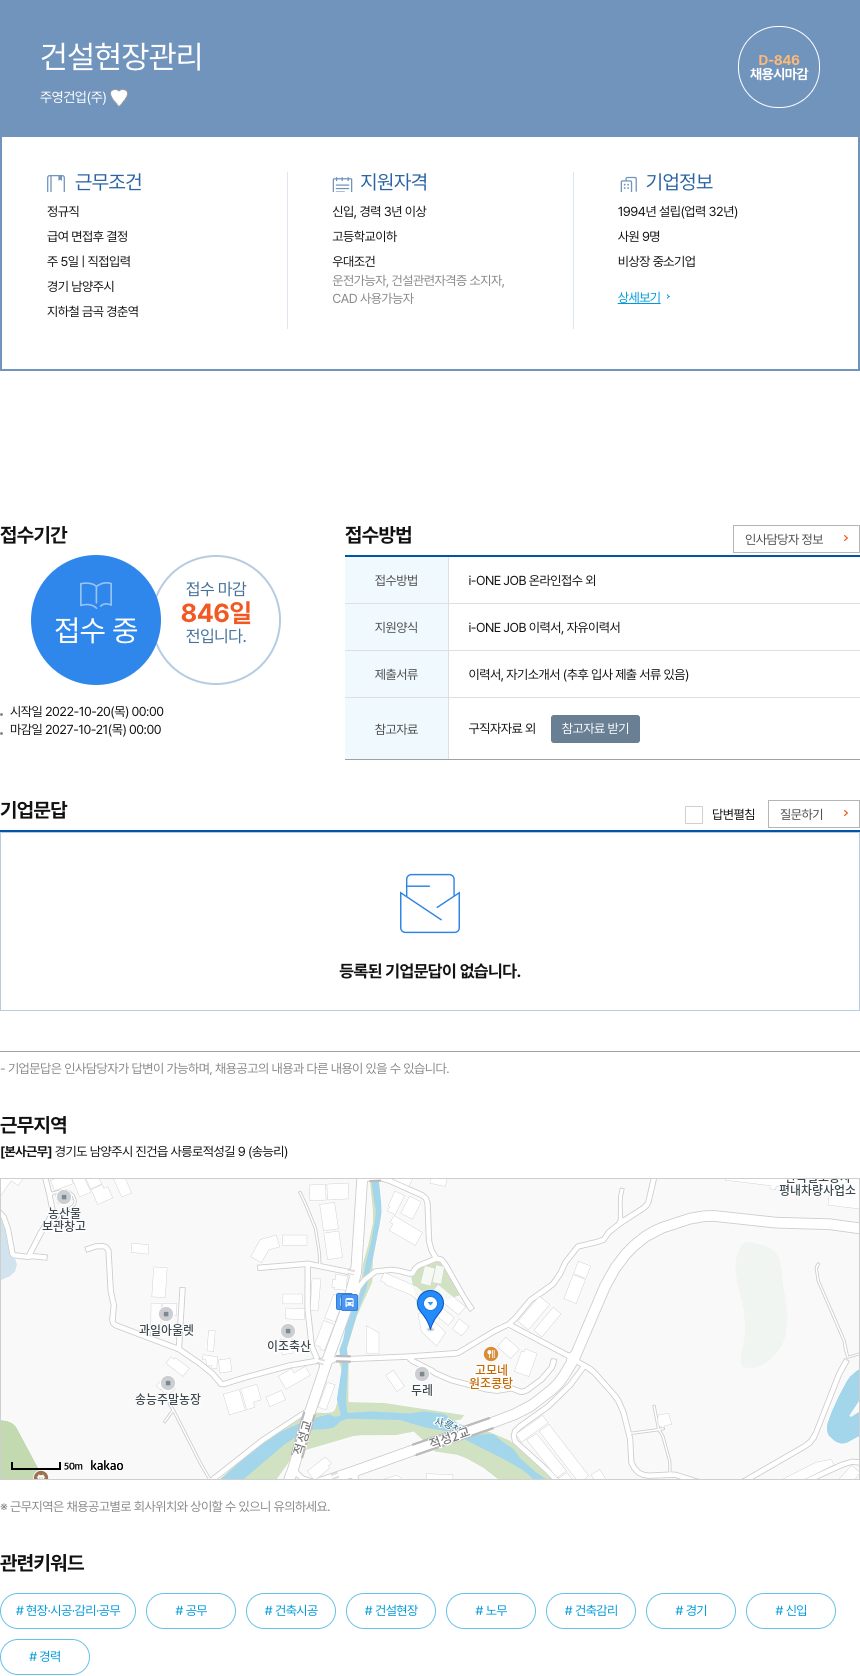Select keyword tag # 건설현장
Viewport: 860px width, 1676px height.
click(391, 1611)
